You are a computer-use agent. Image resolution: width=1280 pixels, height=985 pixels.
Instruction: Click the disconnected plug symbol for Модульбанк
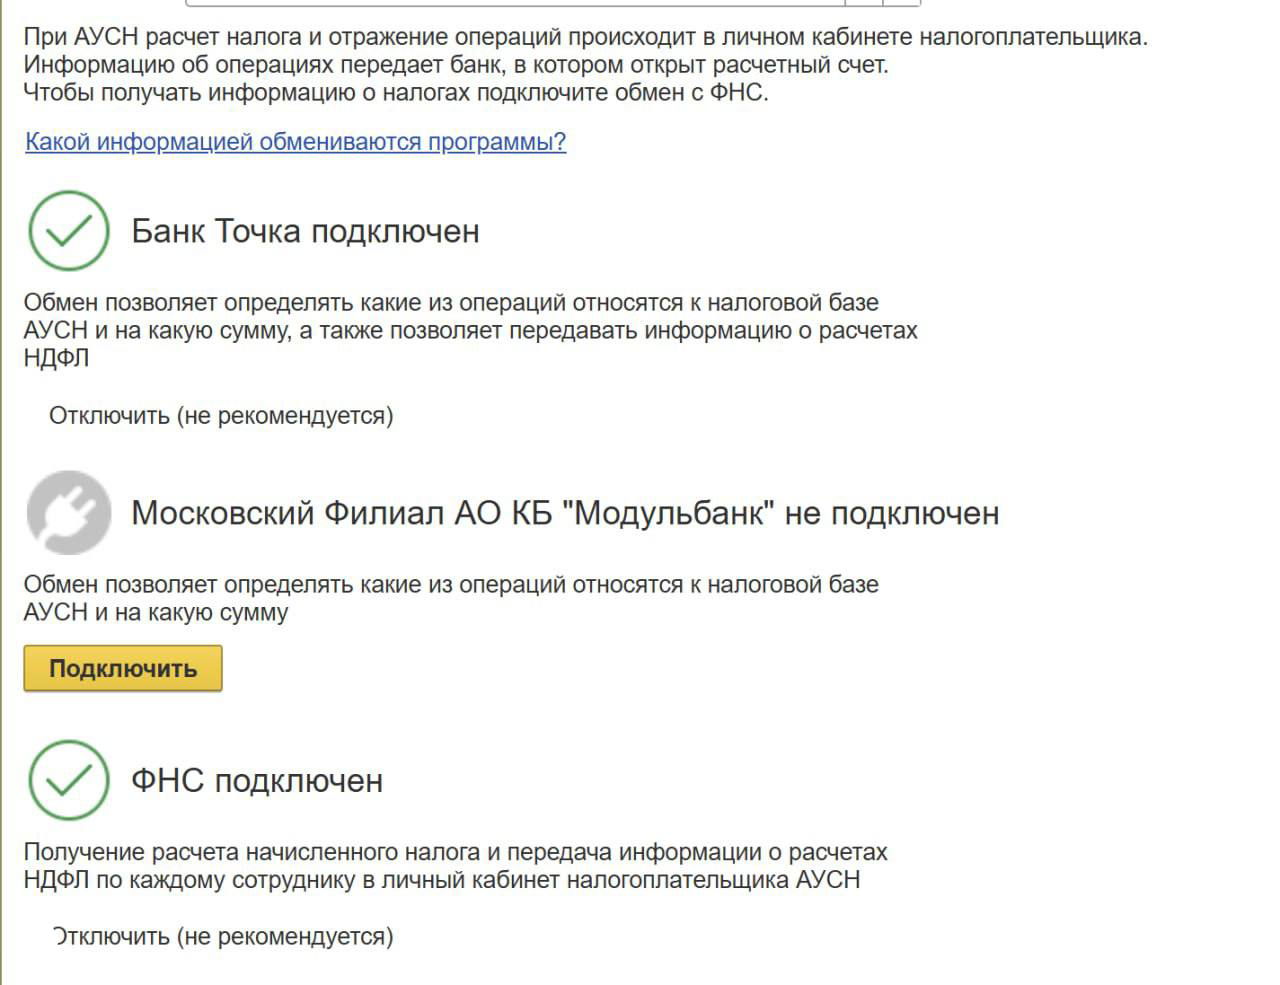click(x=68, y=513)
